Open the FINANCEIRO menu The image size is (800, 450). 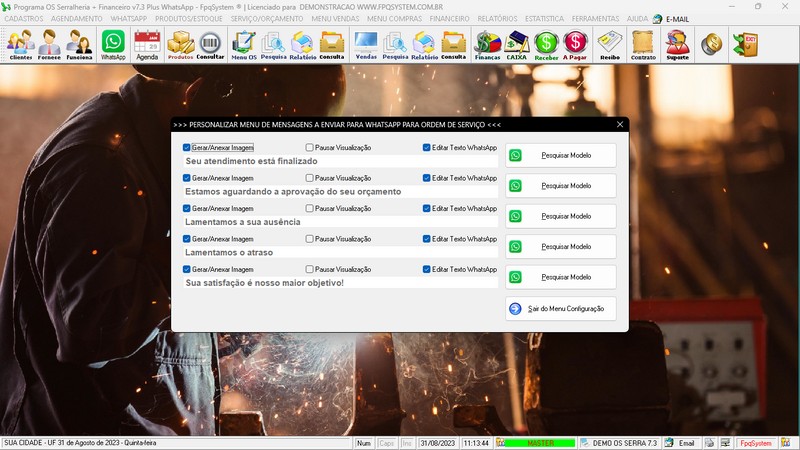coord(449,19)
